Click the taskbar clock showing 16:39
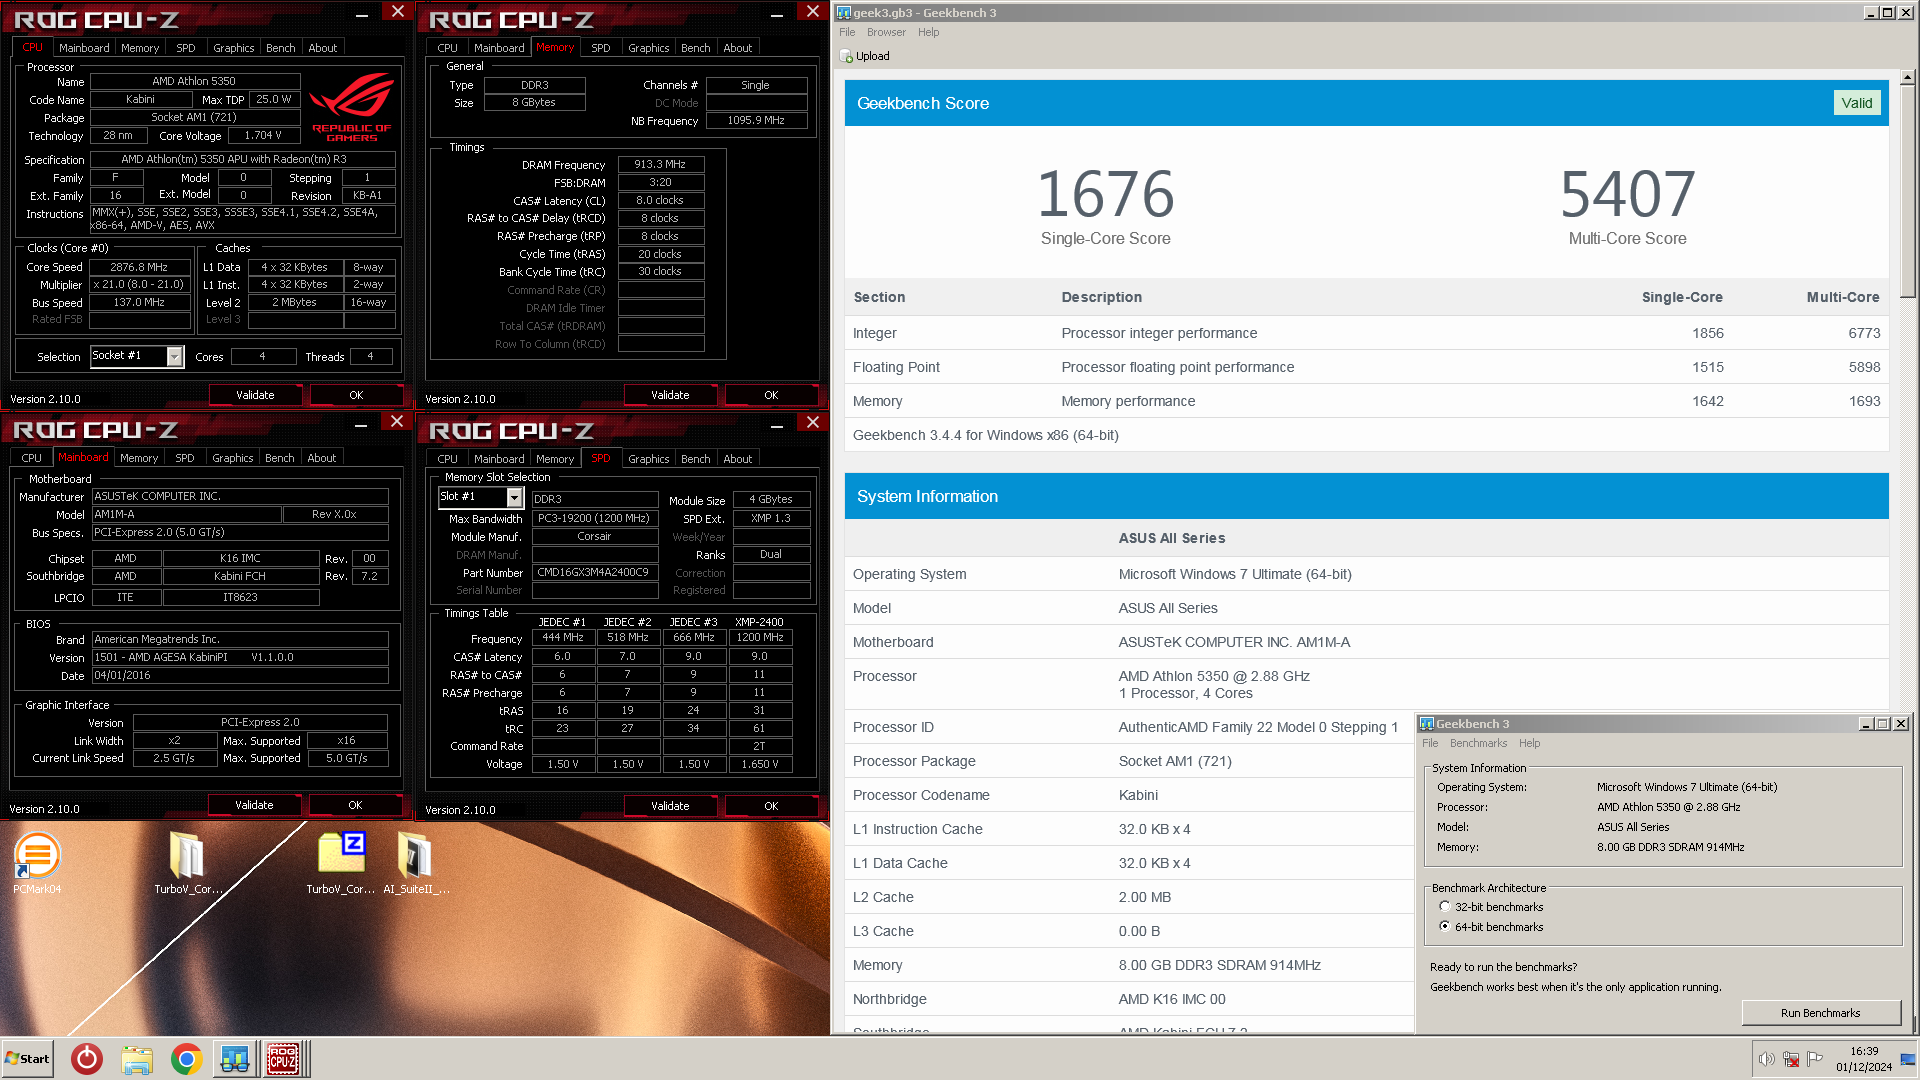1920x1080 pixels. 1864,1059
